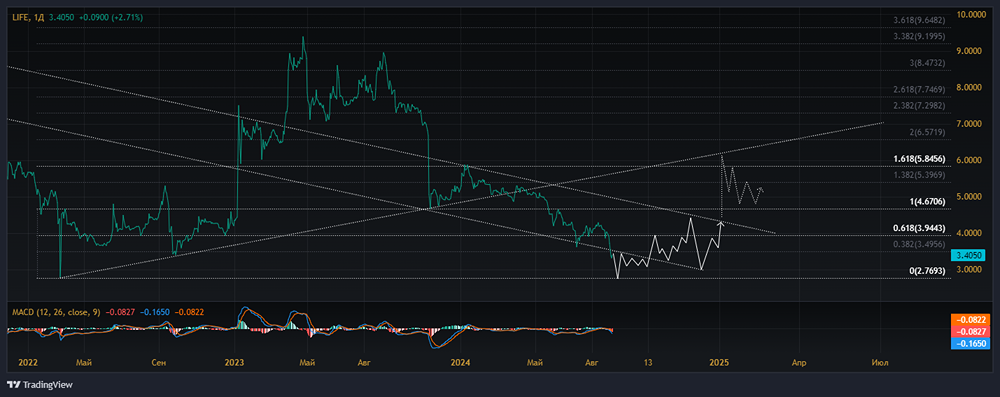Select the Fibonacci level label 3.382(9.1995)
This screenshot has width=1000, height=397.
click(x=919, y=36)
